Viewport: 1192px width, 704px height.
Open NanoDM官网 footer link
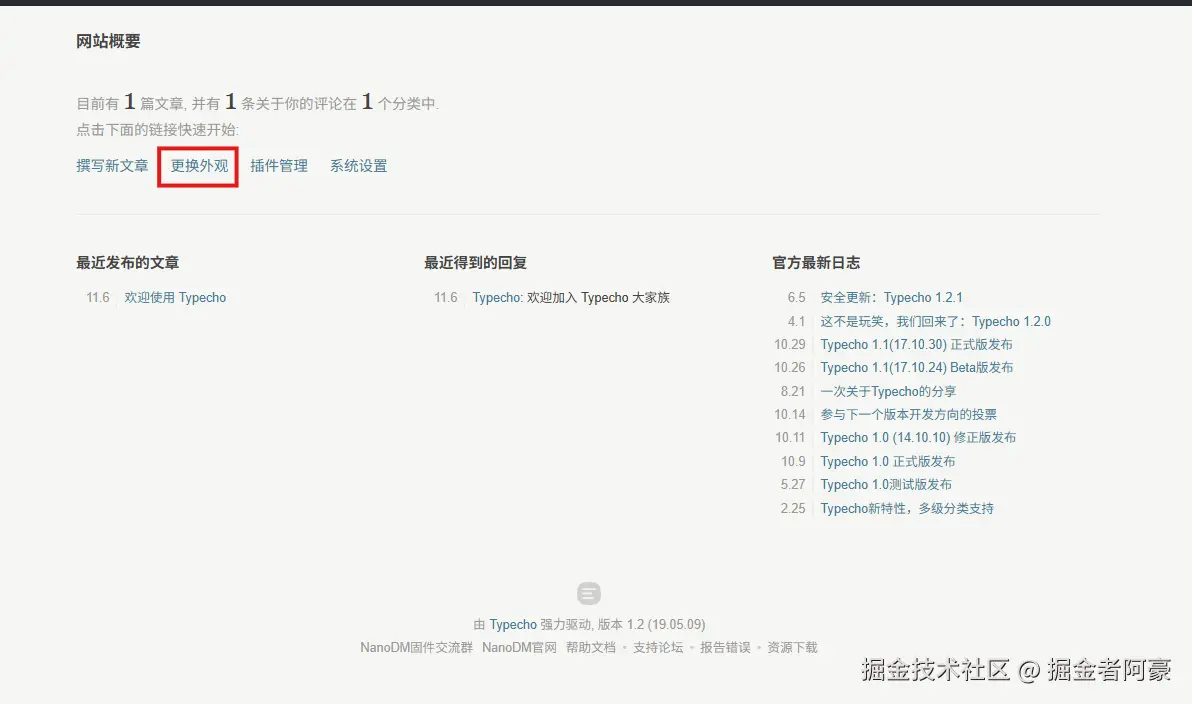coord(519,647)
